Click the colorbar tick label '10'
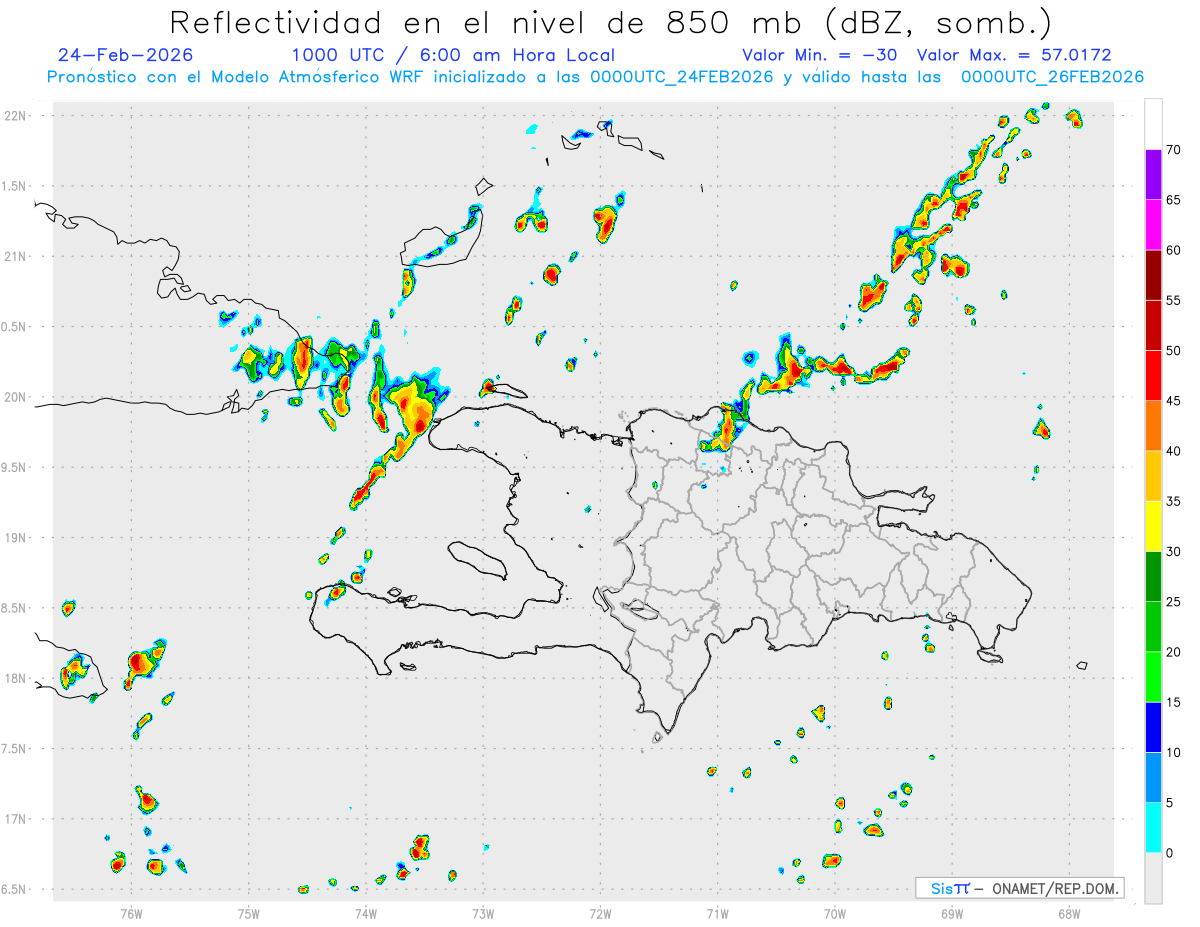 click(x=1173, y=752)
